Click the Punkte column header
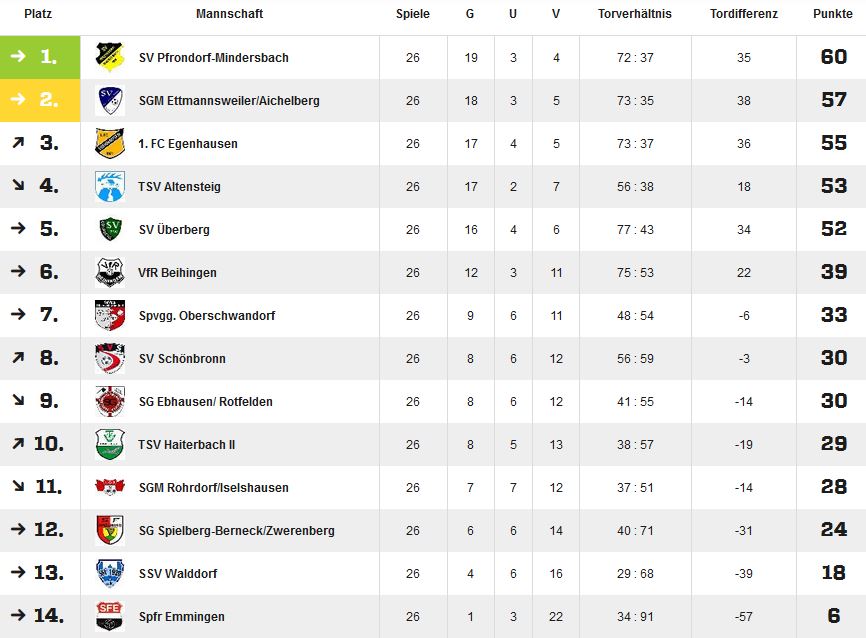 [x=832, y=14]
